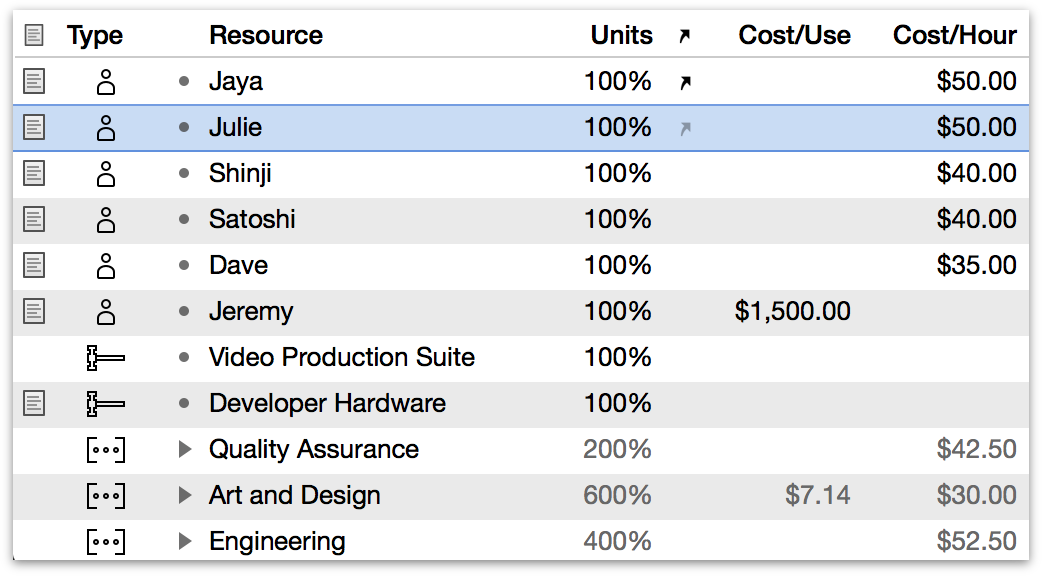
Task: Expand the Engineering group
Action: [x=185, y=541]
